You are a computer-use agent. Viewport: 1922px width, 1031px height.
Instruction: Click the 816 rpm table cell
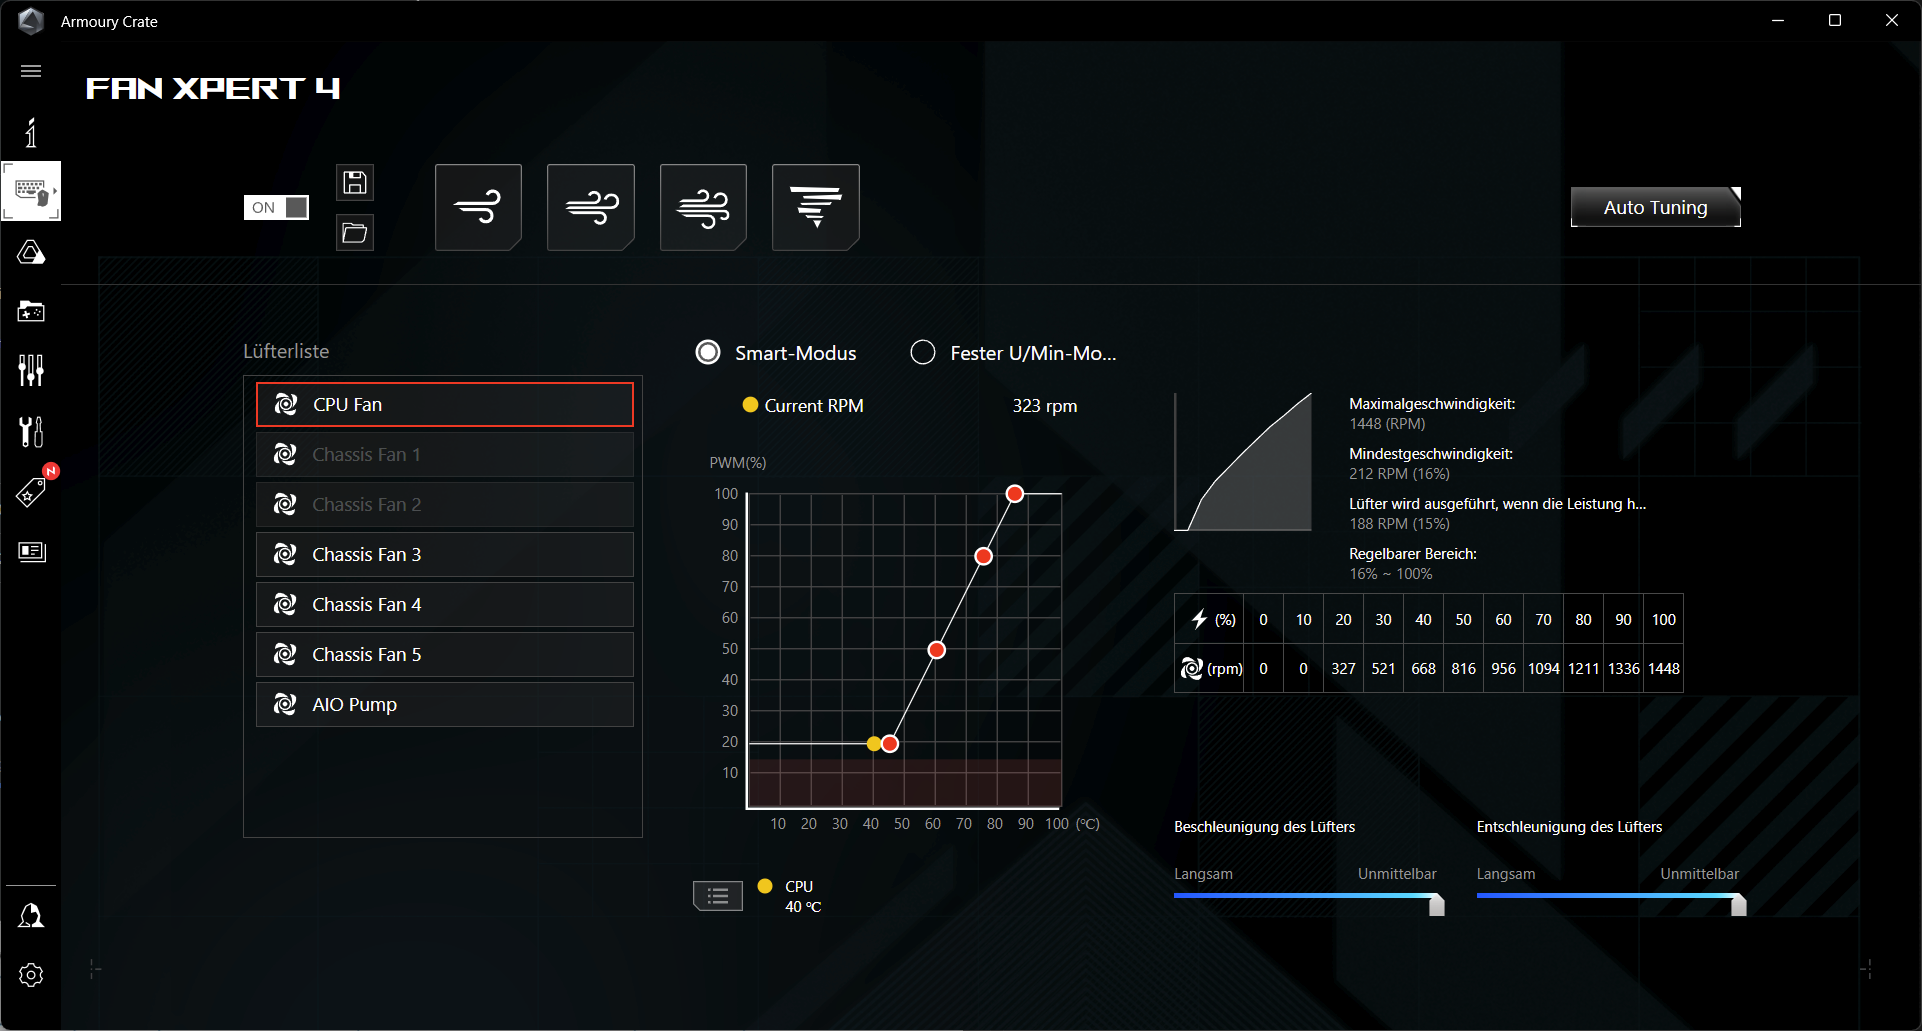coord(1463,668)
